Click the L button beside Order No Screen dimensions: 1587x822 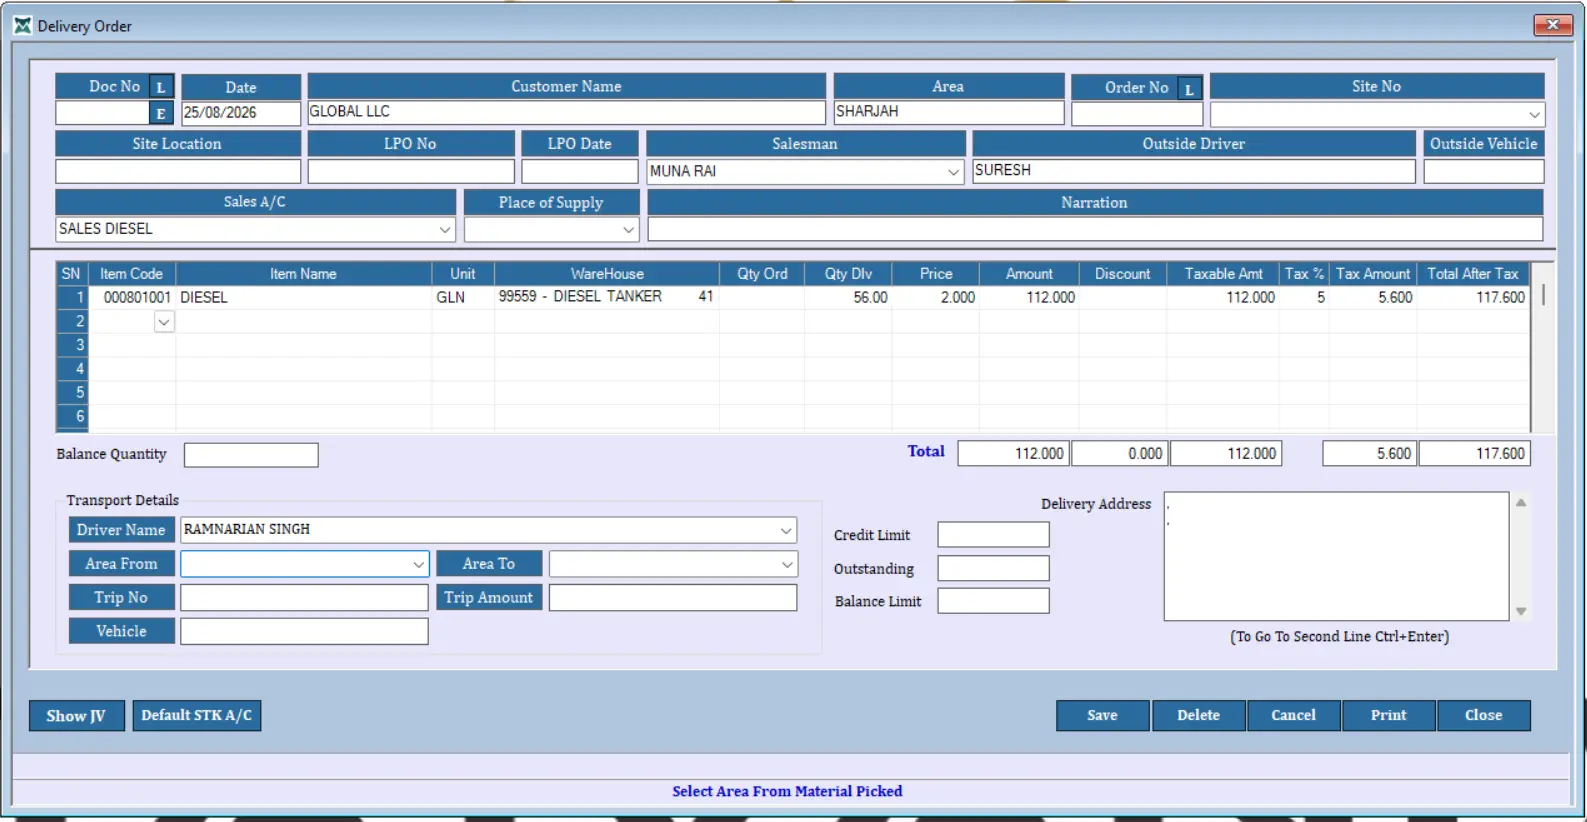point(1189,88)
